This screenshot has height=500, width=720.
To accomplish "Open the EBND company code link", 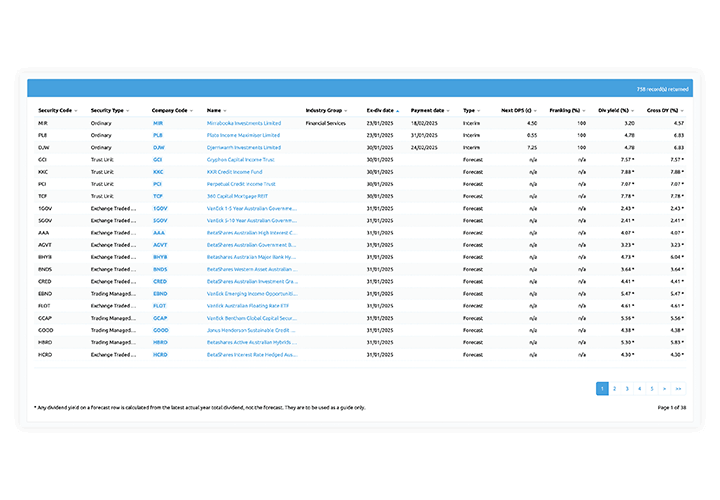I will pos(160,294).
